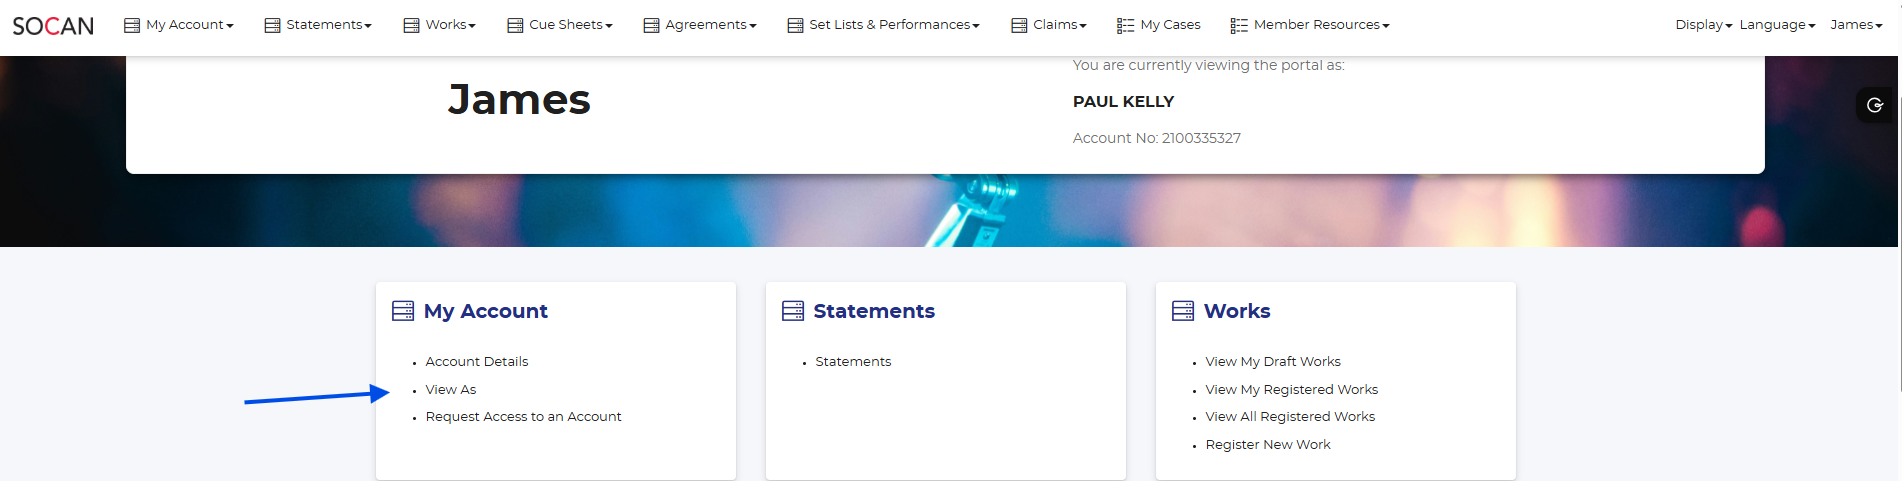The image size is (1902, 481).
Task: Open the Language selector
Action: tap(1777, 25)
